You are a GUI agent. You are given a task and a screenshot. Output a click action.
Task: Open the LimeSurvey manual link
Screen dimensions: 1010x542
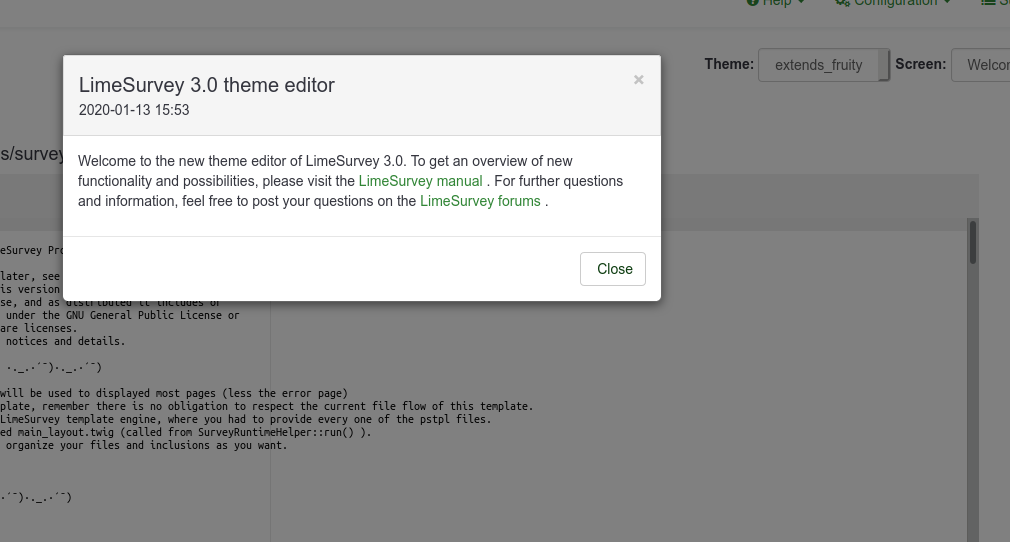pos(421,181)
